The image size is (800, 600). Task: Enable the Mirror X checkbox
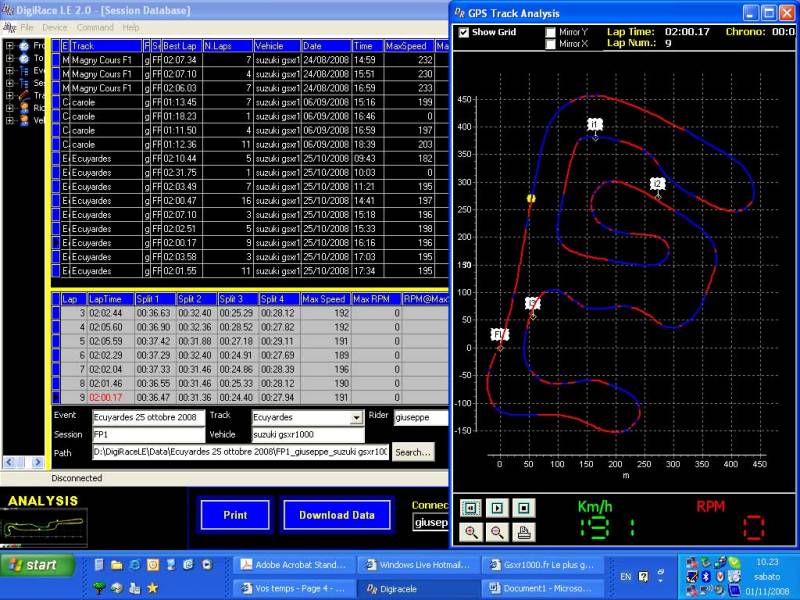tap(550, 44)
